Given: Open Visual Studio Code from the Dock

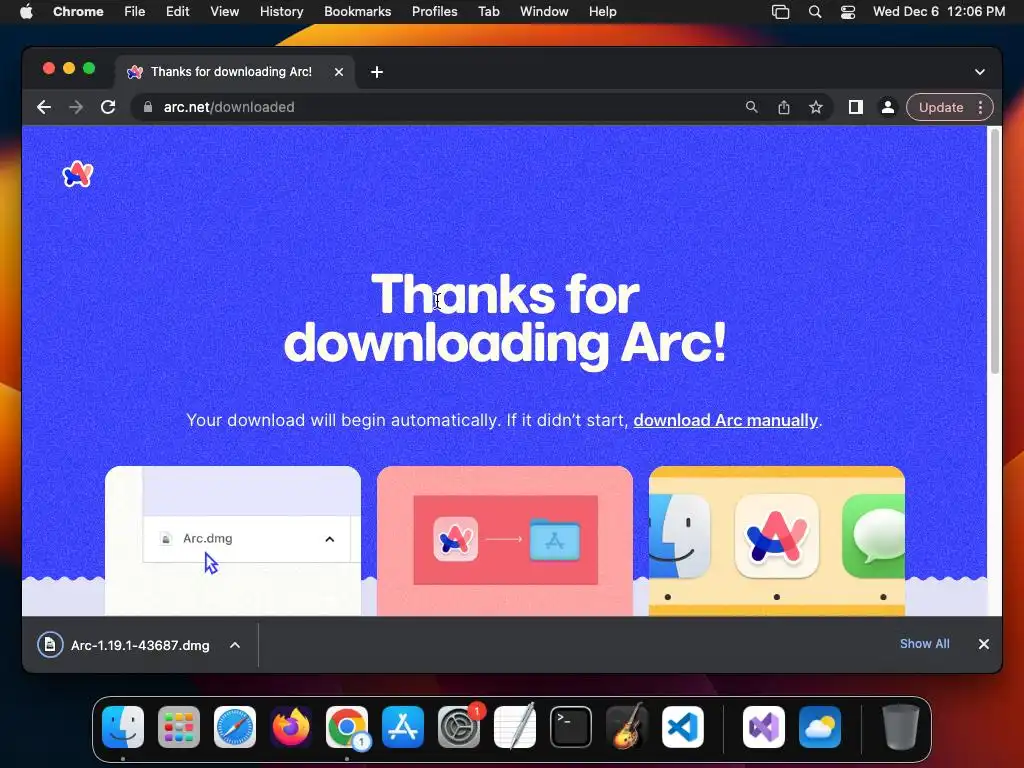Looking at the screenshot, I should (683, 727).
